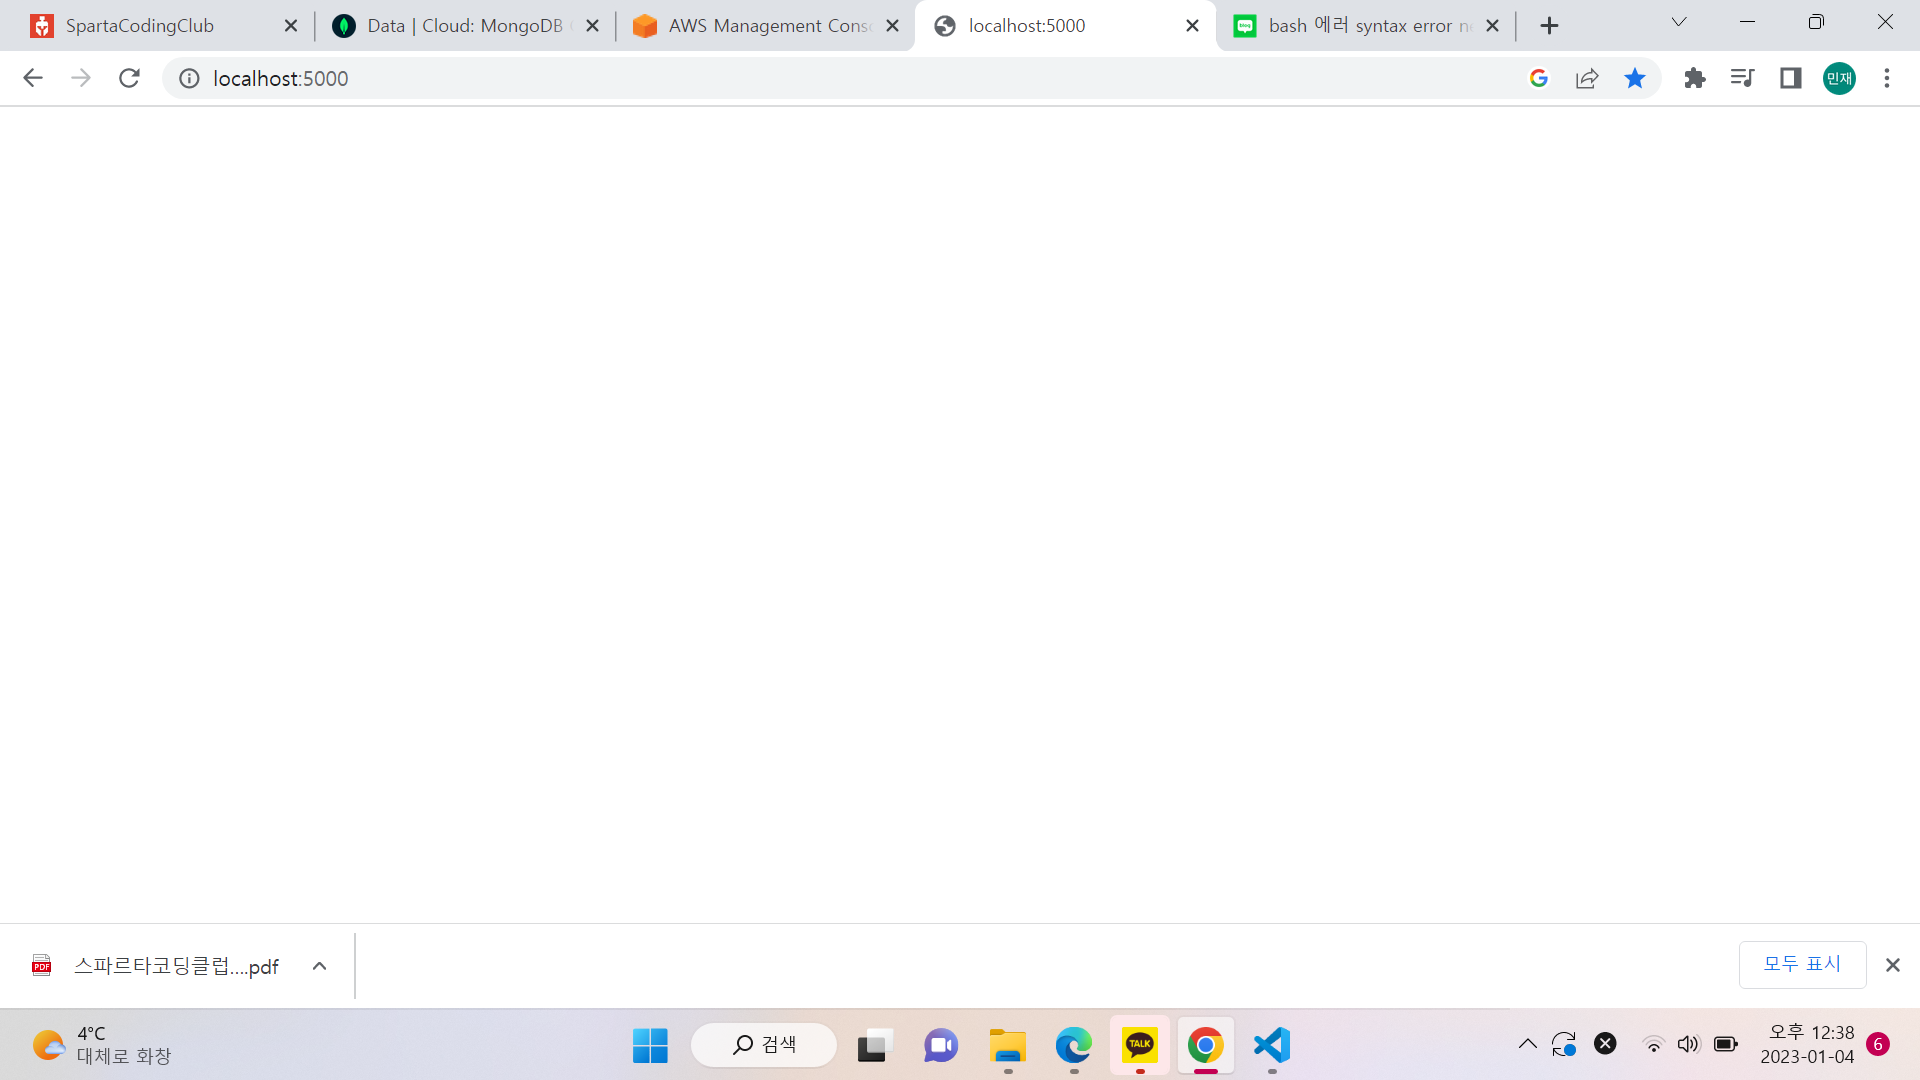Close the localhost:5000 tab

tap(1193, 26)
